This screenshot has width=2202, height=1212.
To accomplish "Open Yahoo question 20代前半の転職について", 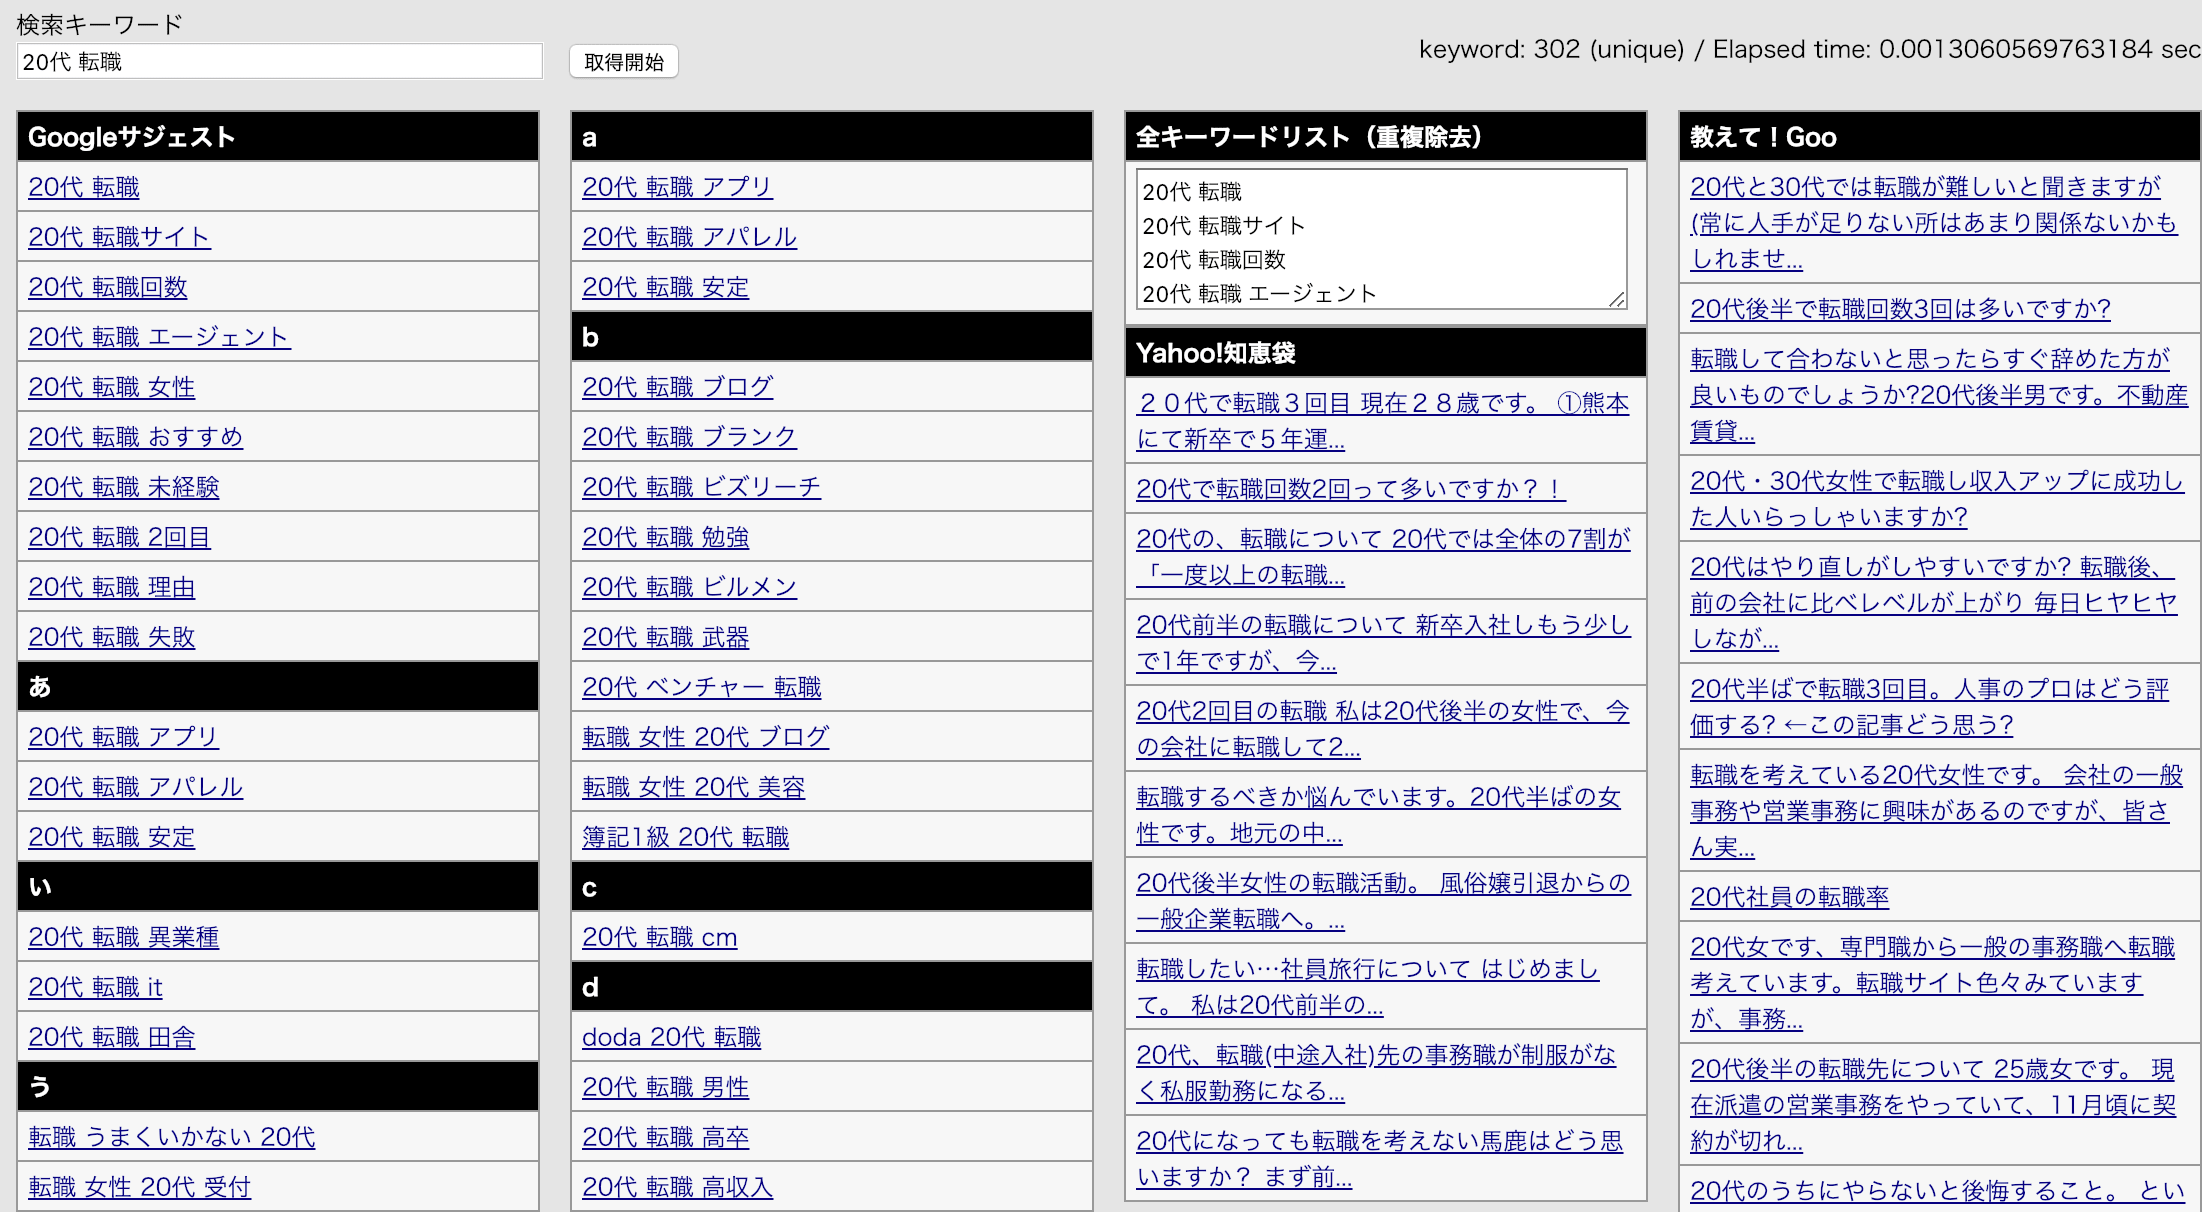I will pyautogui.click(x=1384, y=643).
